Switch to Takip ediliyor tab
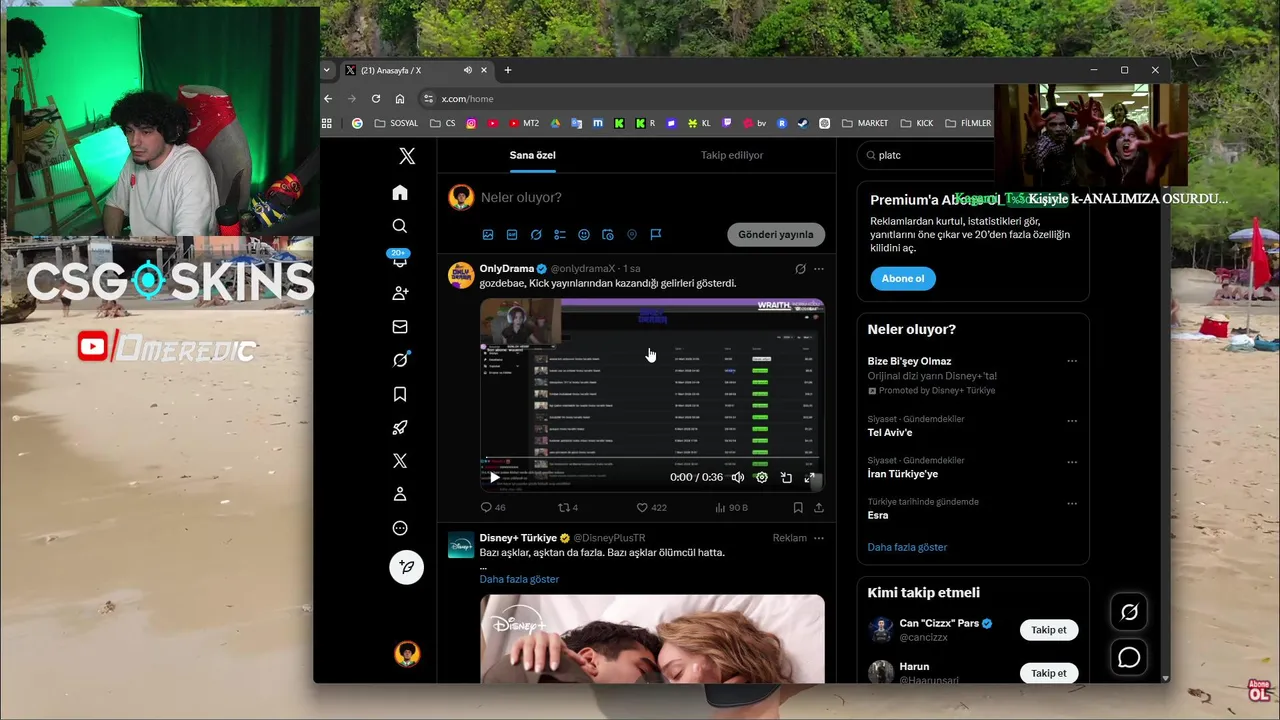This screenshot has width=1280, height=720. (x=732, y=156)
